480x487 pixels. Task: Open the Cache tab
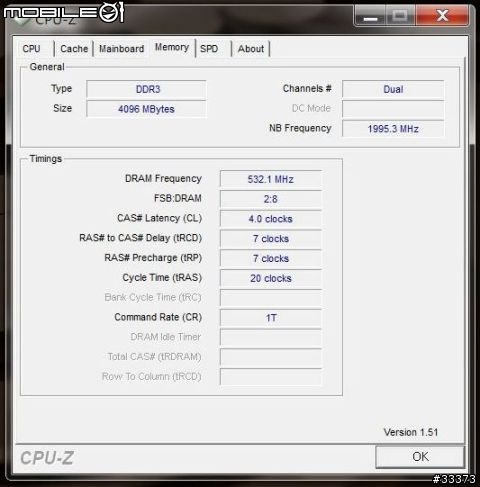click(x=74, y=49)
